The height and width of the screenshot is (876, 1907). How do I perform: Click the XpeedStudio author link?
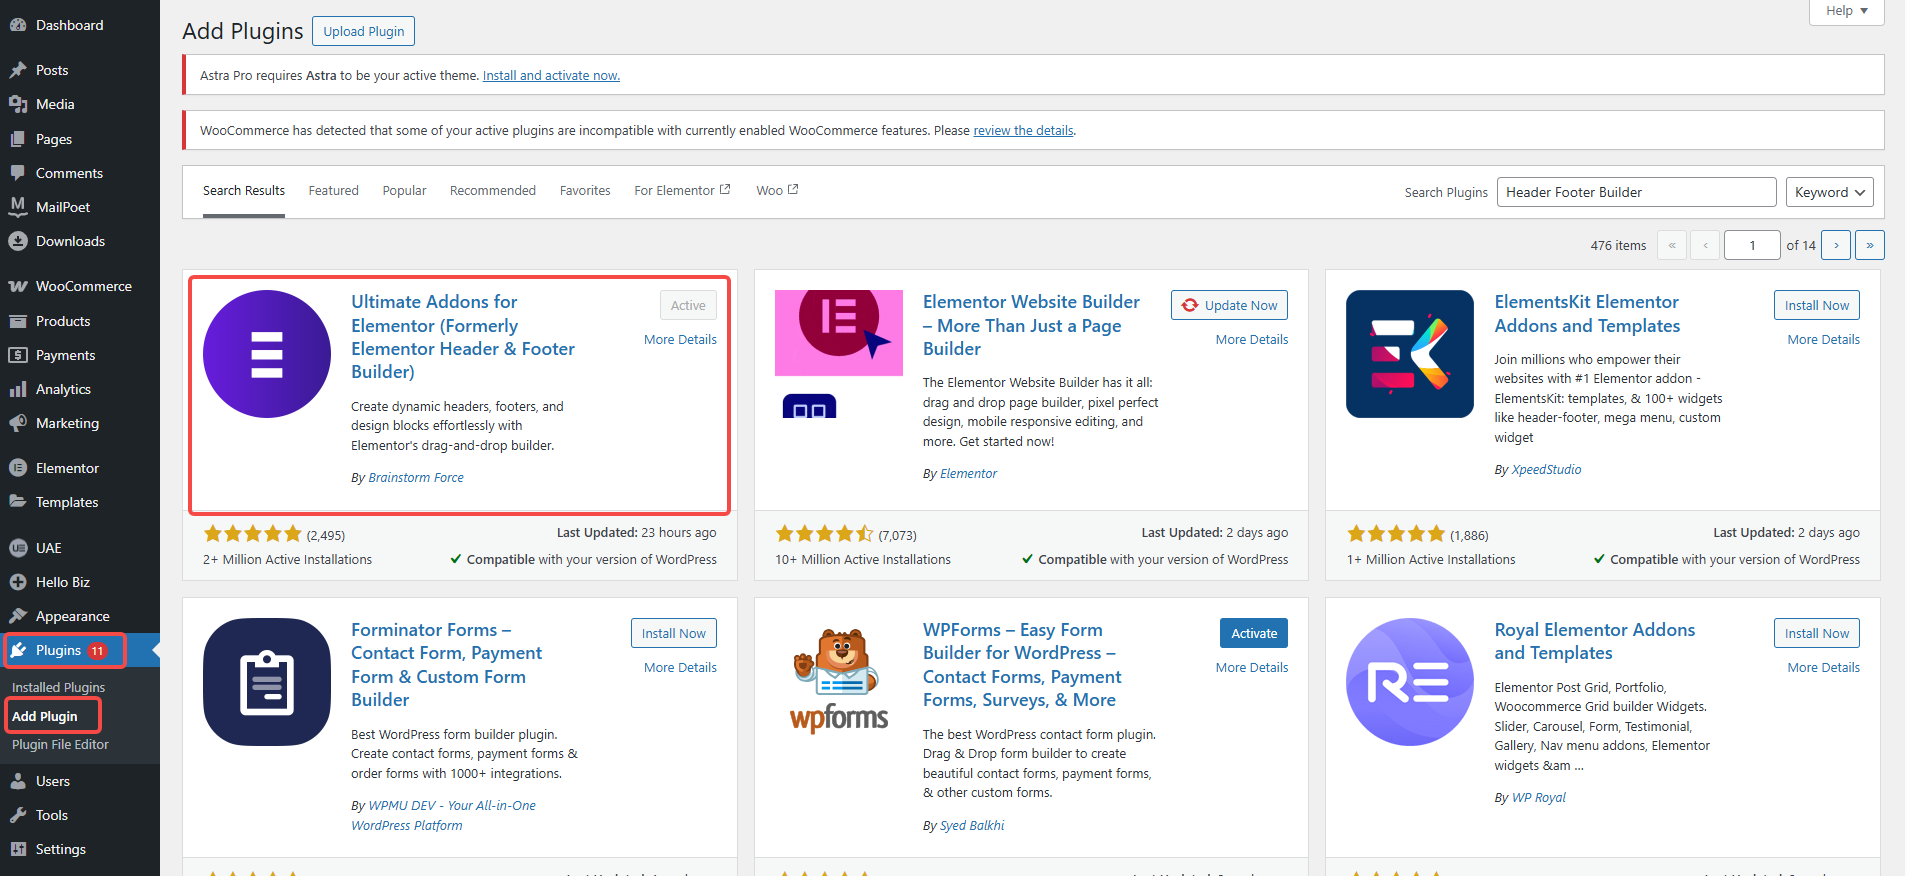(1546, 469)
